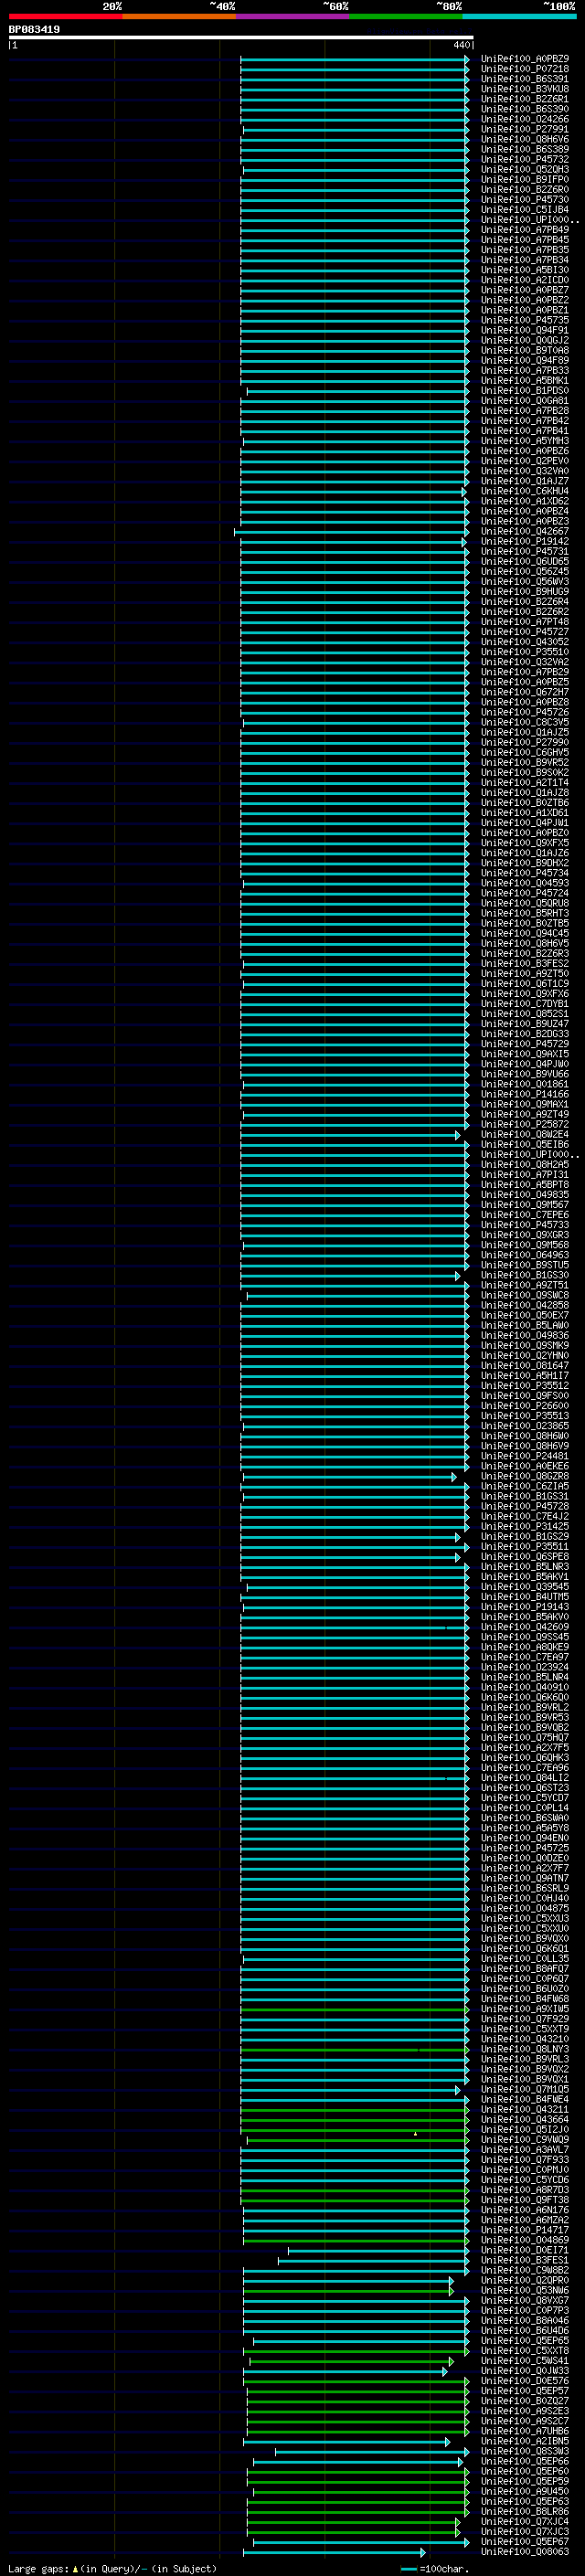Open hit UniRef100_P27991
The height and width of the screenshot is (2576, 585).
point(525,129)
